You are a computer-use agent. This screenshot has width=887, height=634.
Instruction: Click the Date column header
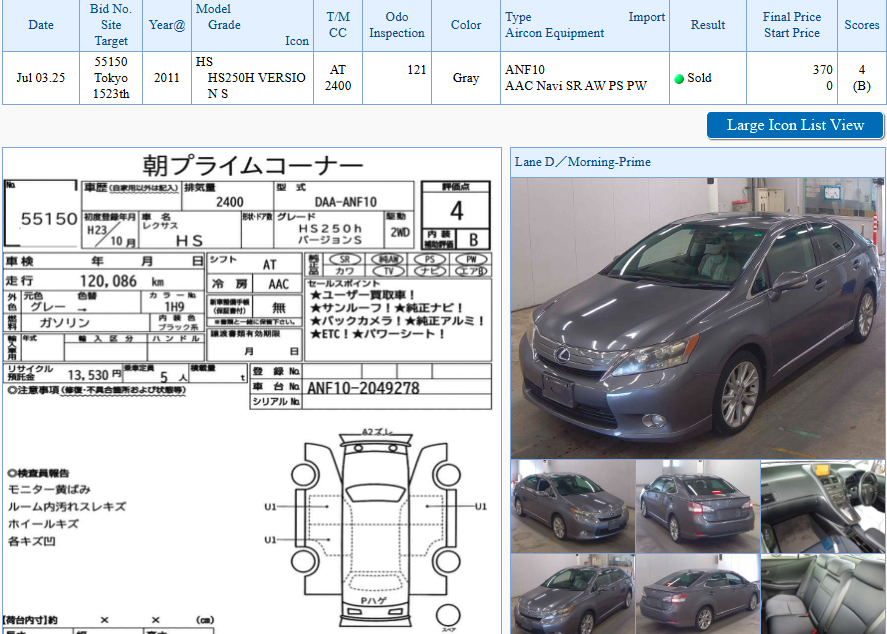click(41, 25)
